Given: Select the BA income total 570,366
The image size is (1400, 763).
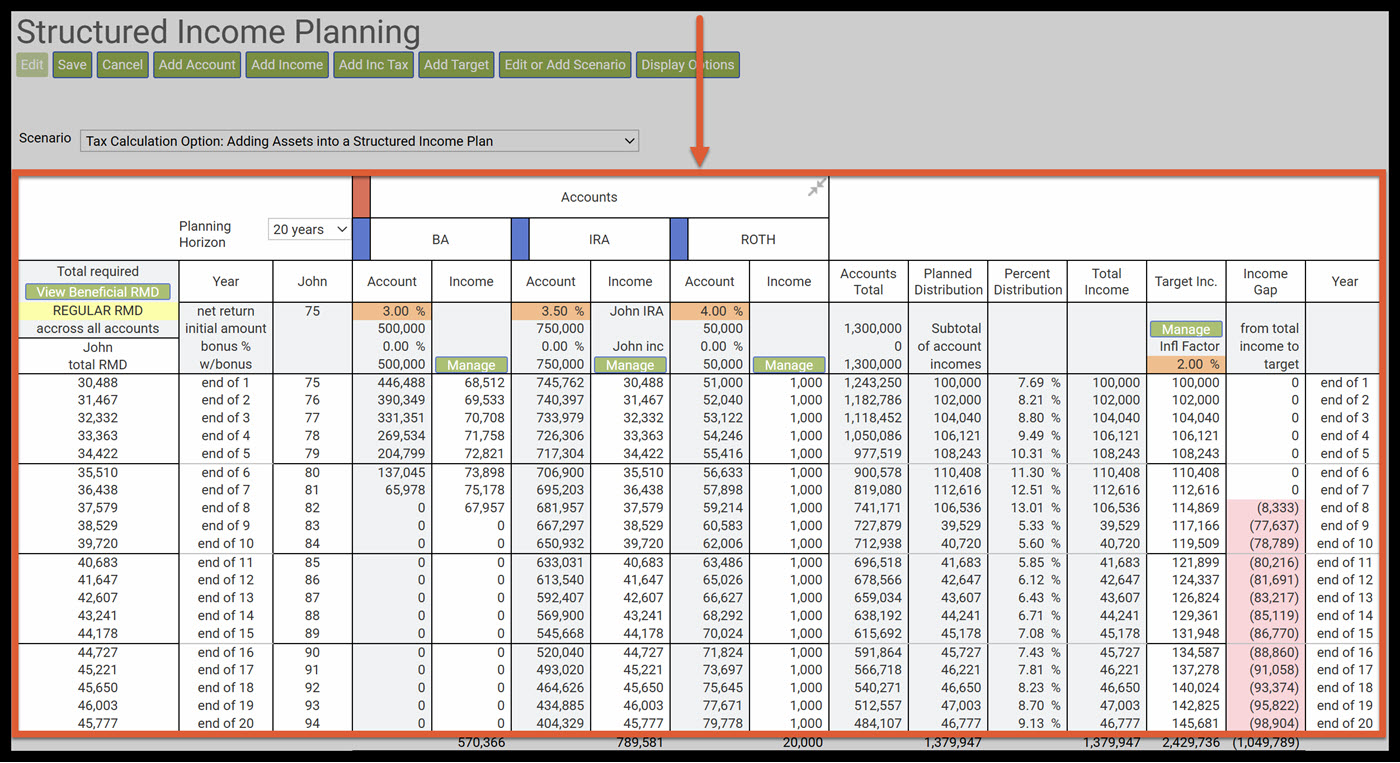Looking at the screenshot, I should (481, 743).
